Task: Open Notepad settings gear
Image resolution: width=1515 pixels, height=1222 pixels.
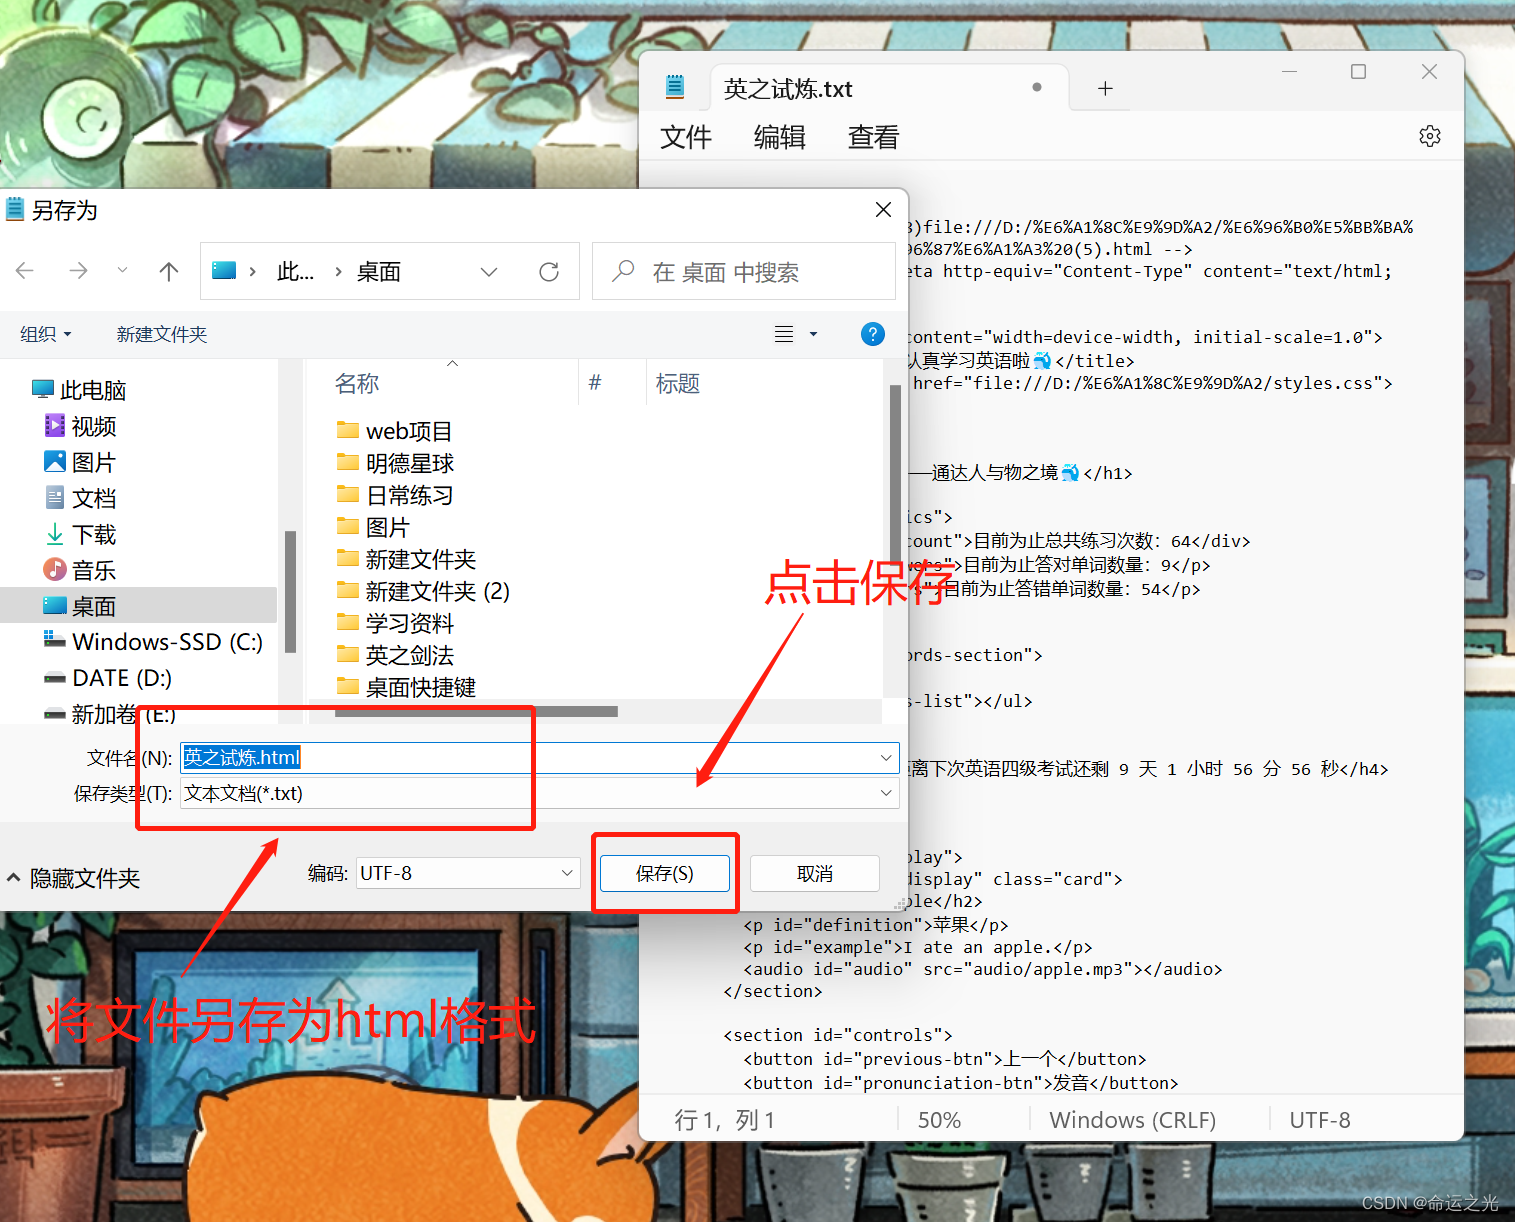Action: tap(1430, 136)
